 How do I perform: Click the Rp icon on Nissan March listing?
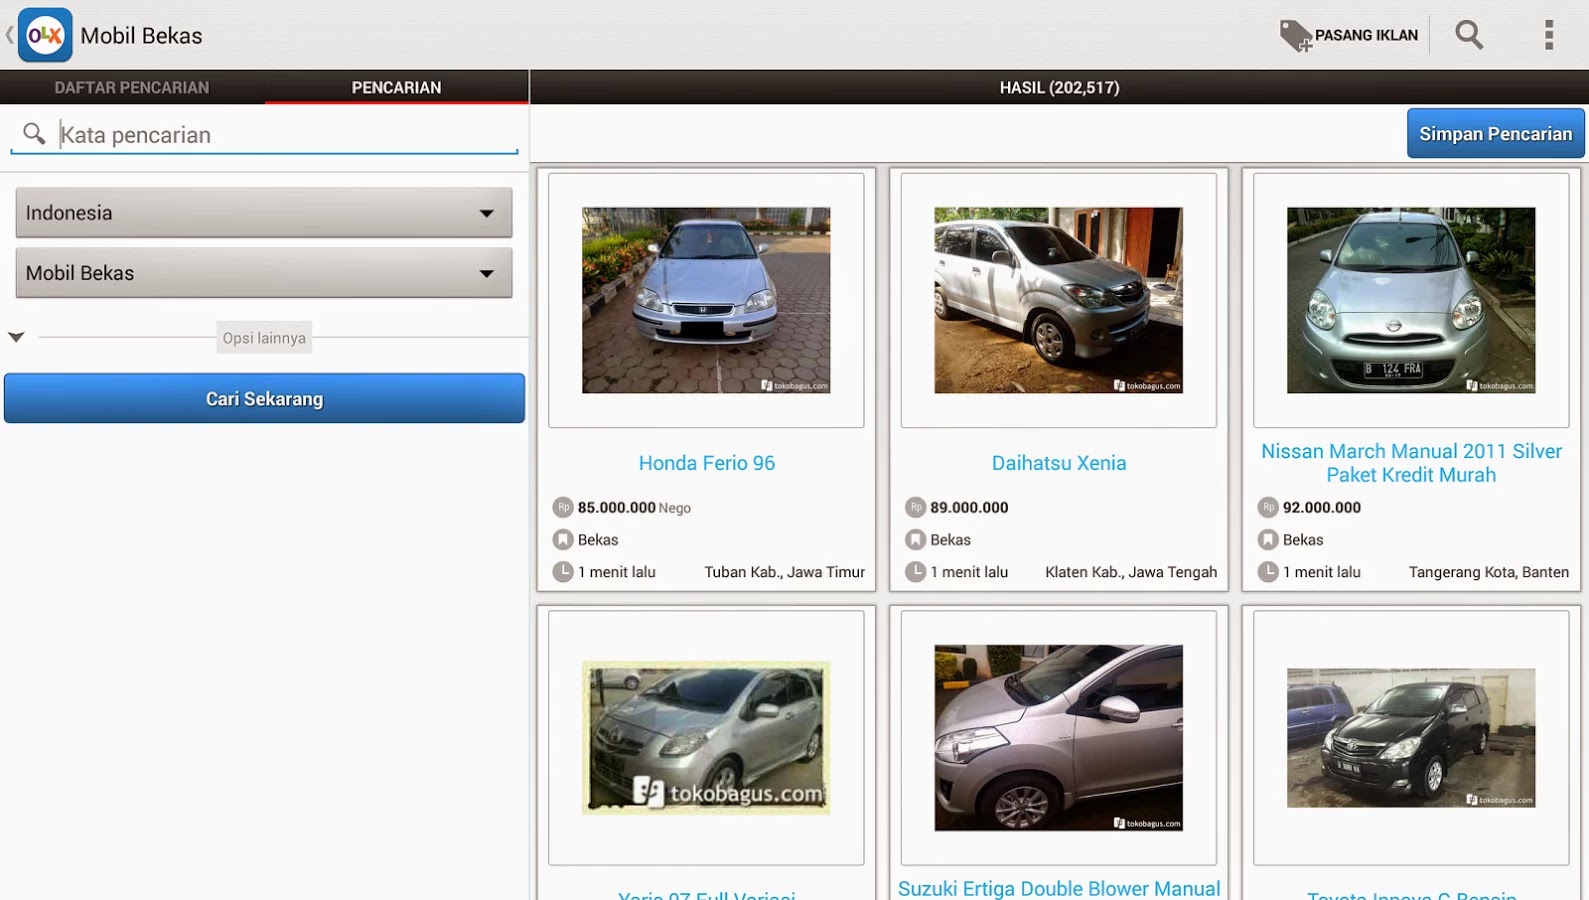pos(1268,507)
